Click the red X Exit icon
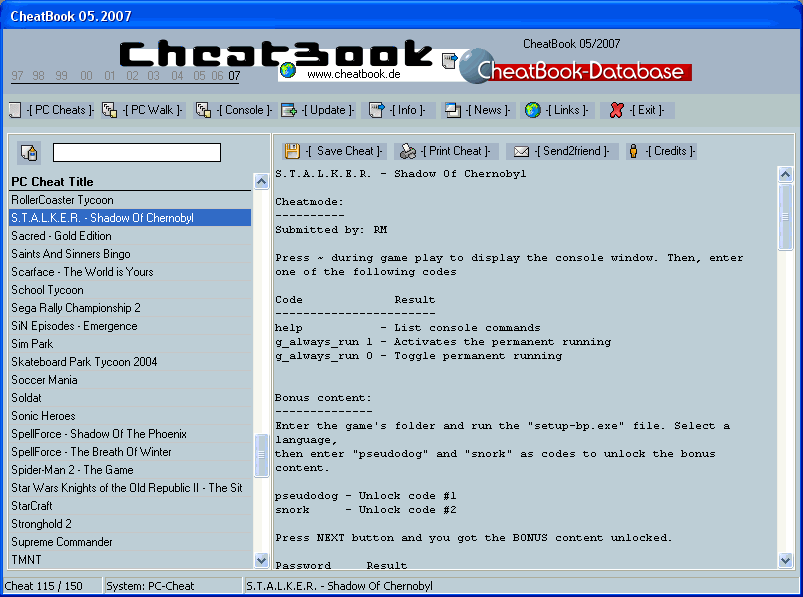The width and height of the screenshot is (803, 597). pyautogui.click(x=617, y=110)
